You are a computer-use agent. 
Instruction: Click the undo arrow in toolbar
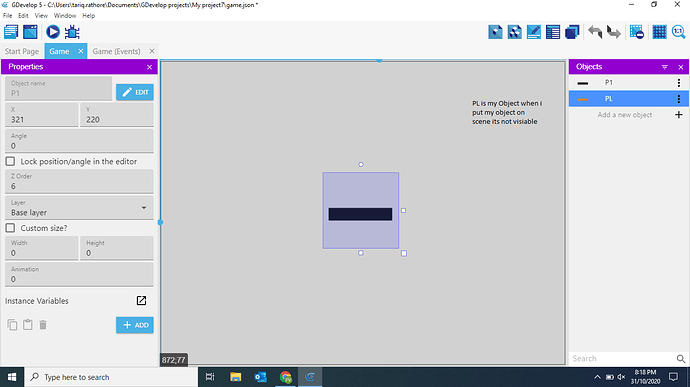[x=595, y=32]
